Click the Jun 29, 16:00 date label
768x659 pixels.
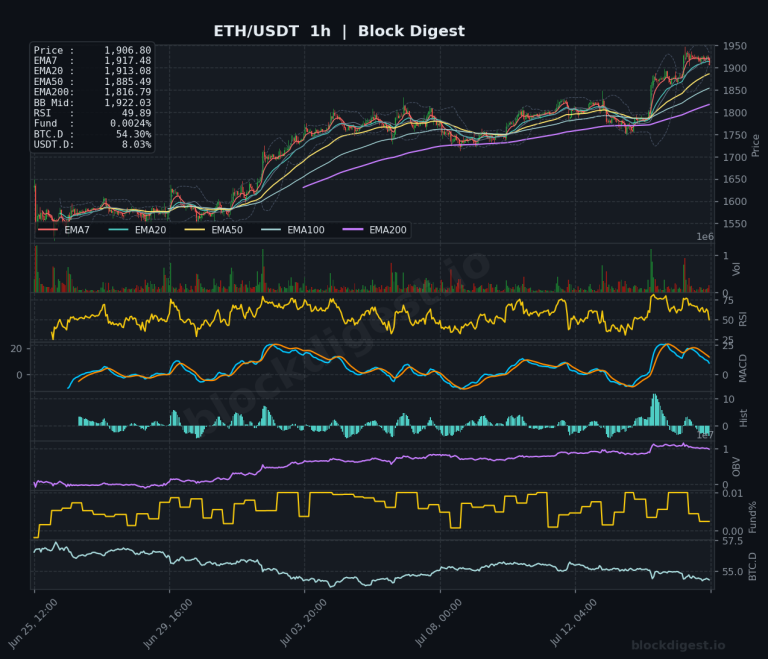coord(168,624)
